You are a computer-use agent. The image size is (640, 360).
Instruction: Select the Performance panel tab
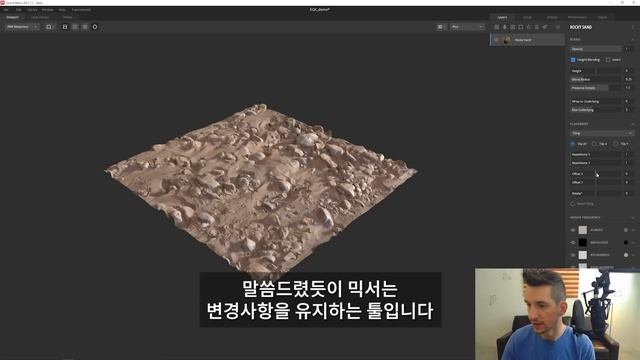577,17
